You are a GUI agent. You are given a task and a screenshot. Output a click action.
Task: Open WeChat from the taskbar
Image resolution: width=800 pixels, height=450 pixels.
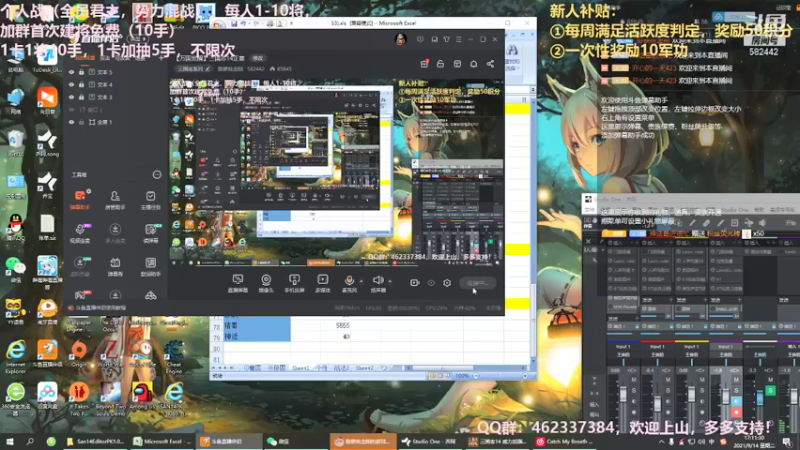tap(278, 441)
